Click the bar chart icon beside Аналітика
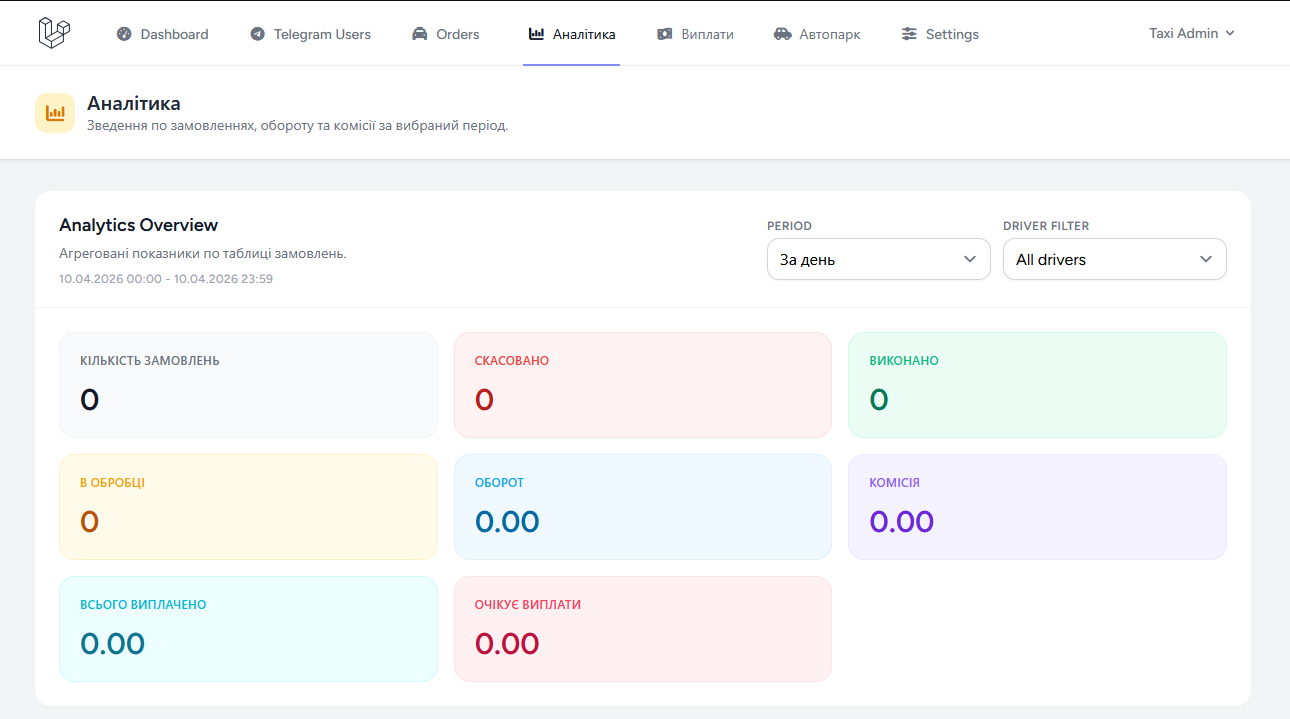This screenshot has height=719, width=1290. (536, 34)
